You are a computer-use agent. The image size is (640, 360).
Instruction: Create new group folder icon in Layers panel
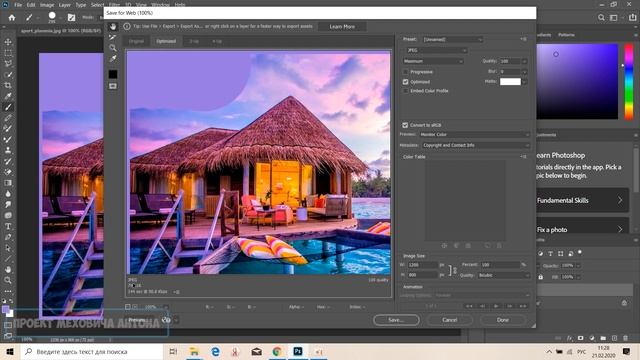point(603,338)
